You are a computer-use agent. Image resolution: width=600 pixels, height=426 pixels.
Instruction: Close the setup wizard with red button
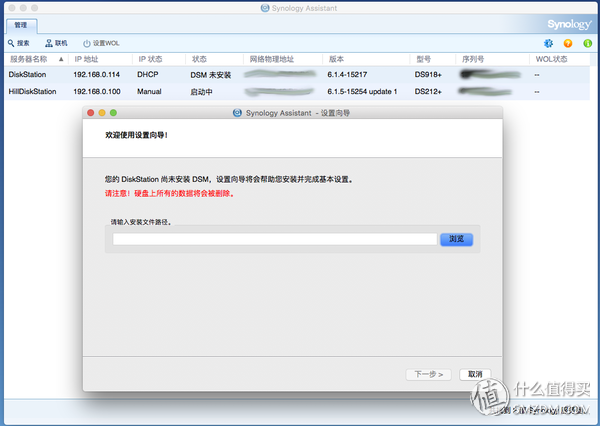coord(91,113)
